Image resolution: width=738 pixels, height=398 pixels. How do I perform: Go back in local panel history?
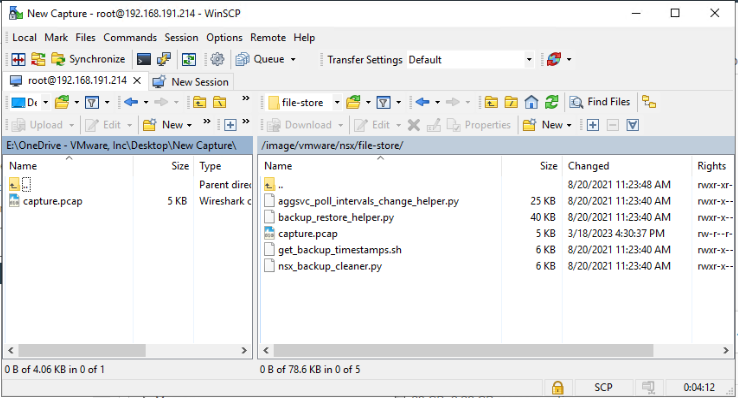(x=131, y=102)
